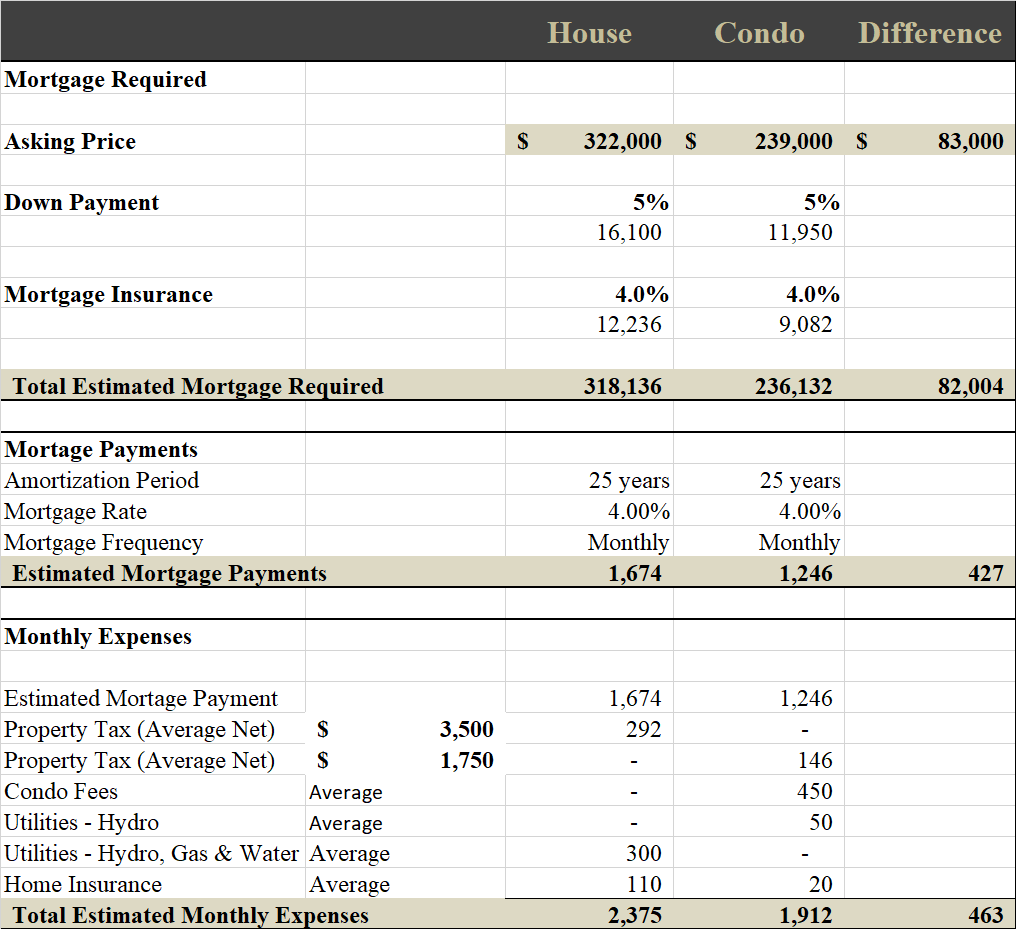Click the Condo asking price 239,000 cell
The image size is (1016, 929).
[x=793, y=141]
